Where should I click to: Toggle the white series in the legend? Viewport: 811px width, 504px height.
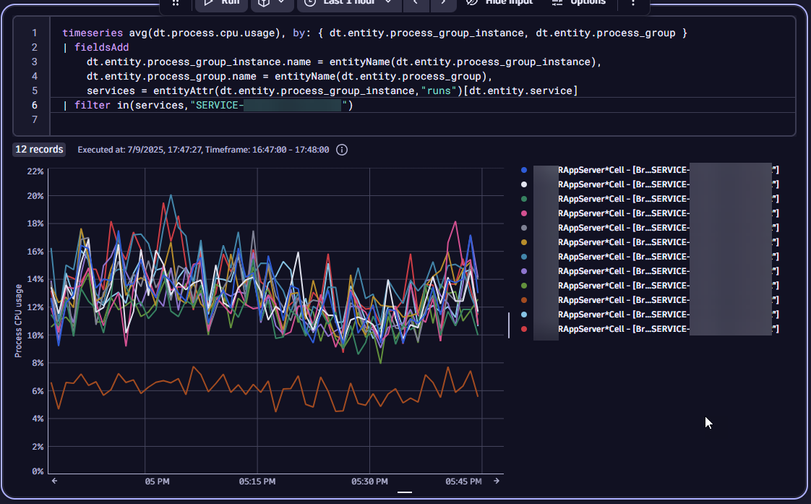[x=525, y=184]
